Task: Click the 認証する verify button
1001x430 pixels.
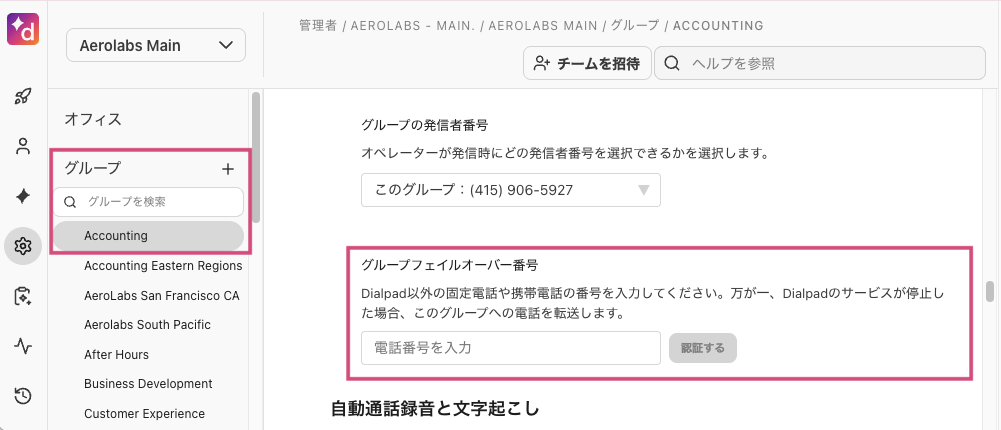Action: [703, 348]
